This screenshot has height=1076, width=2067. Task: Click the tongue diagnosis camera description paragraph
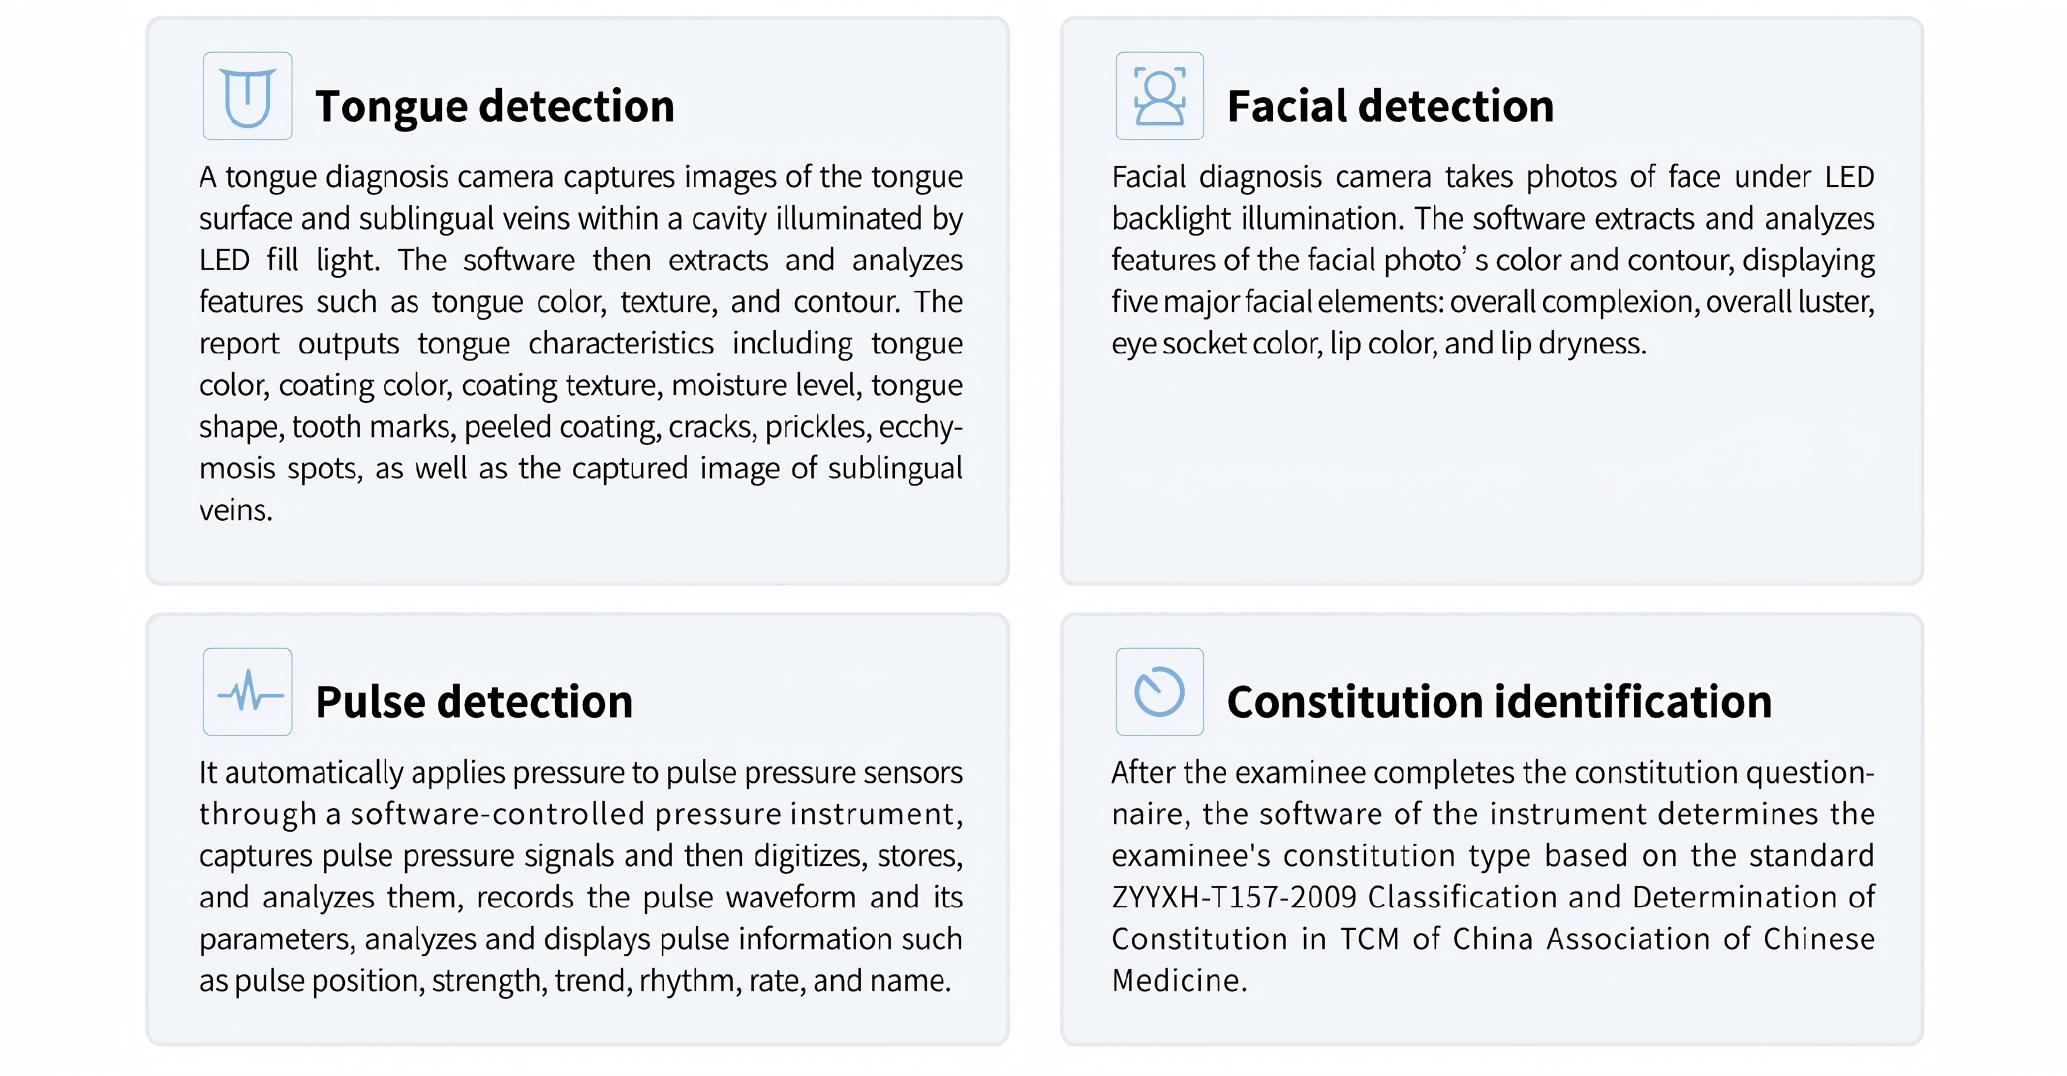tap(580, 343)
